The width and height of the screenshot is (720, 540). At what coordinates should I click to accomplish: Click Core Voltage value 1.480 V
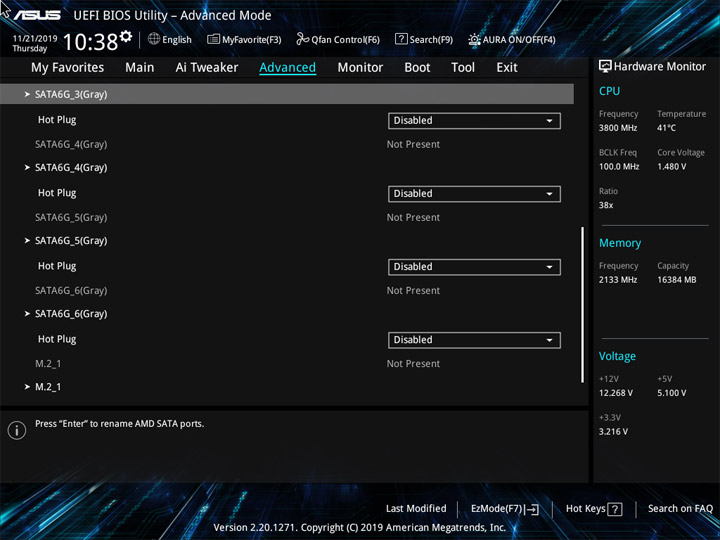click(x=672, y=166)
